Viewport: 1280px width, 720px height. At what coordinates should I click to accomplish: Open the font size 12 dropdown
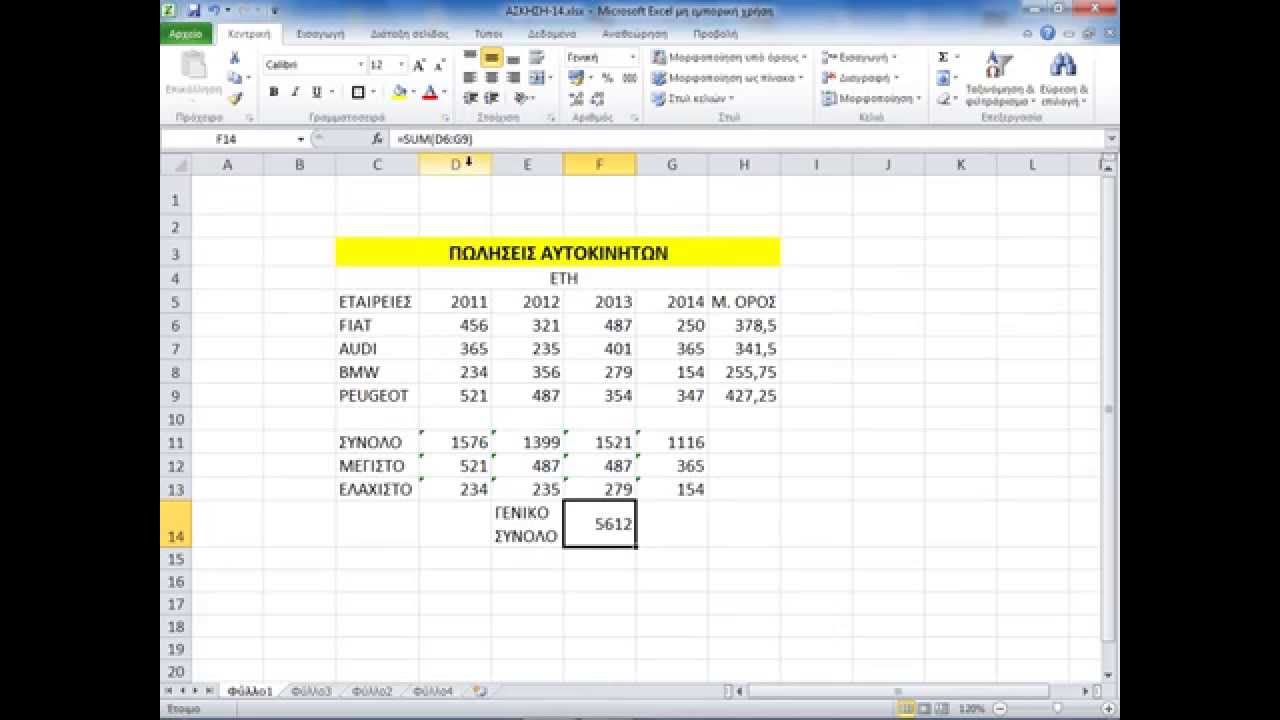coord(401,65)
